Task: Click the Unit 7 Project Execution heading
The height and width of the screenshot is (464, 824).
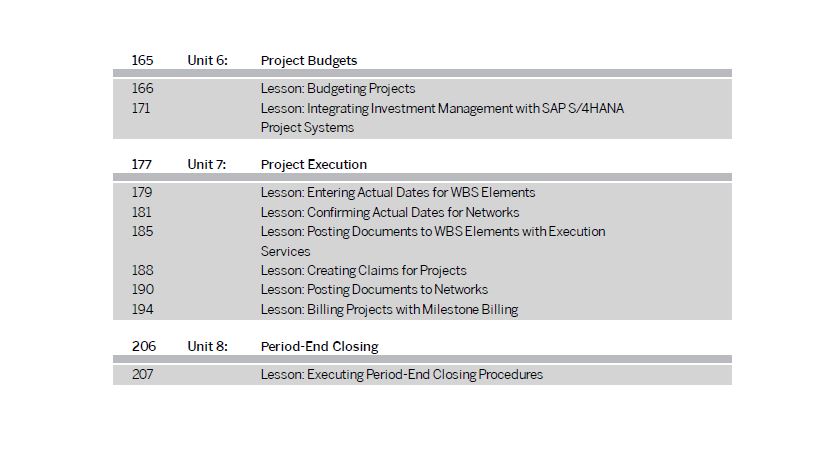Action: click(314, 165)
